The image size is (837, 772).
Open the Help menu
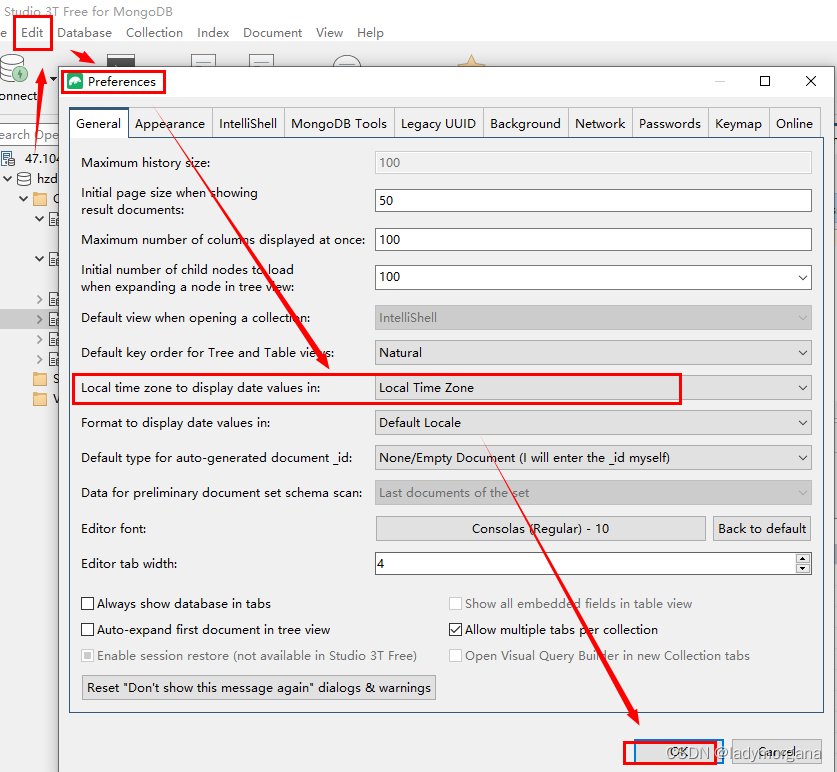click(370, 33)
